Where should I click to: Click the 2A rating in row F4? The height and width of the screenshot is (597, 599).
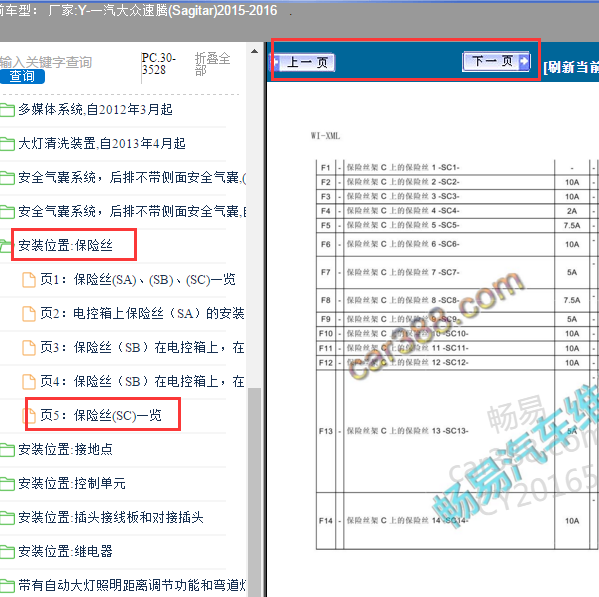pyautogui.click(x=572, y=211)
